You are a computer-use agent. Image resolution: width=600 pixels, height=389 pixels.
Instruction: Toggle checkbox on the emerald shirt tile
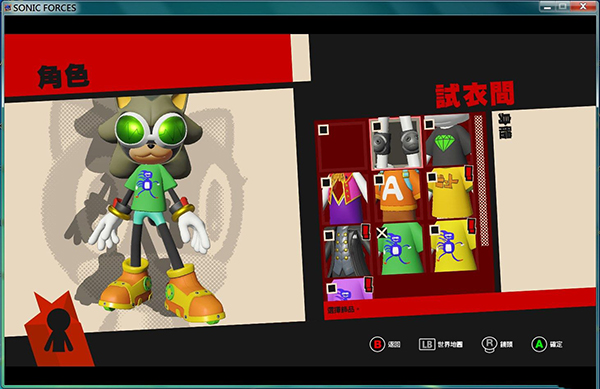tap(429, 124)
